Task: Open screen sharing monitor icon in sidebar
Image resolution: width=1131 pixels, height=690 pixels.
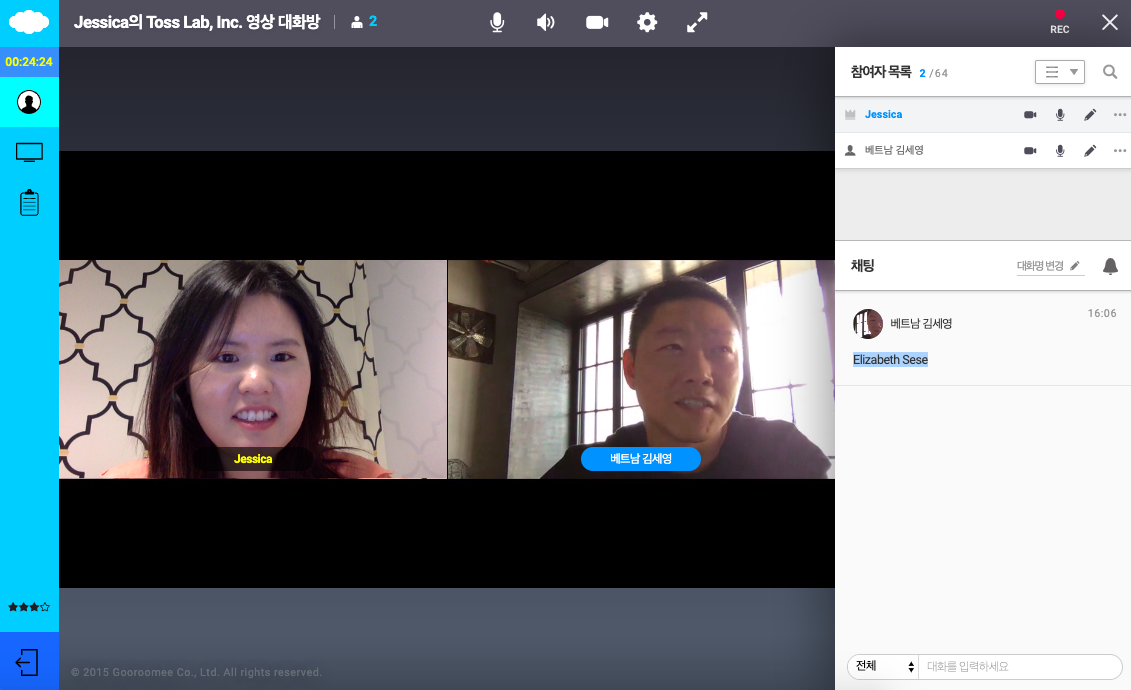Action: pos(29,152)
